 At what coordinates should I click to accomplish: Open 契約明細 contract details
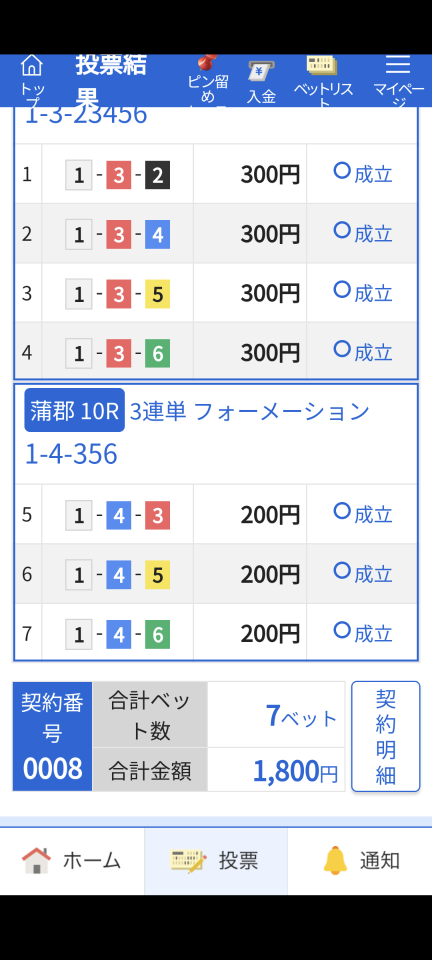385,737
